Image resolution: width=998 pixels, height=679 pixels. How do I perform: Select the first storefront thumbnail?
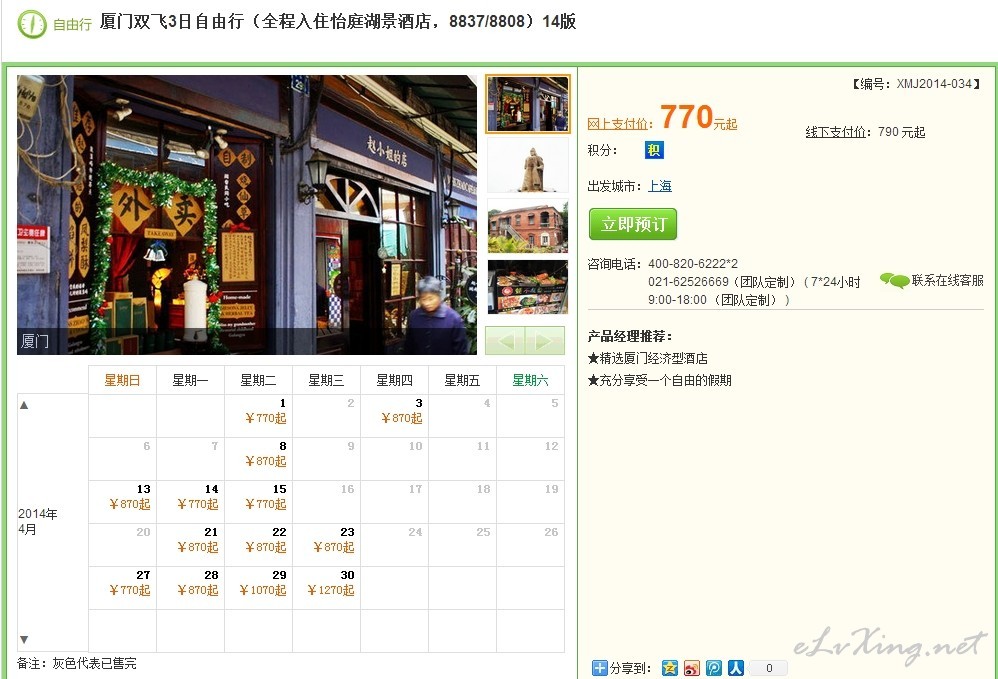(x=528, y=104)
